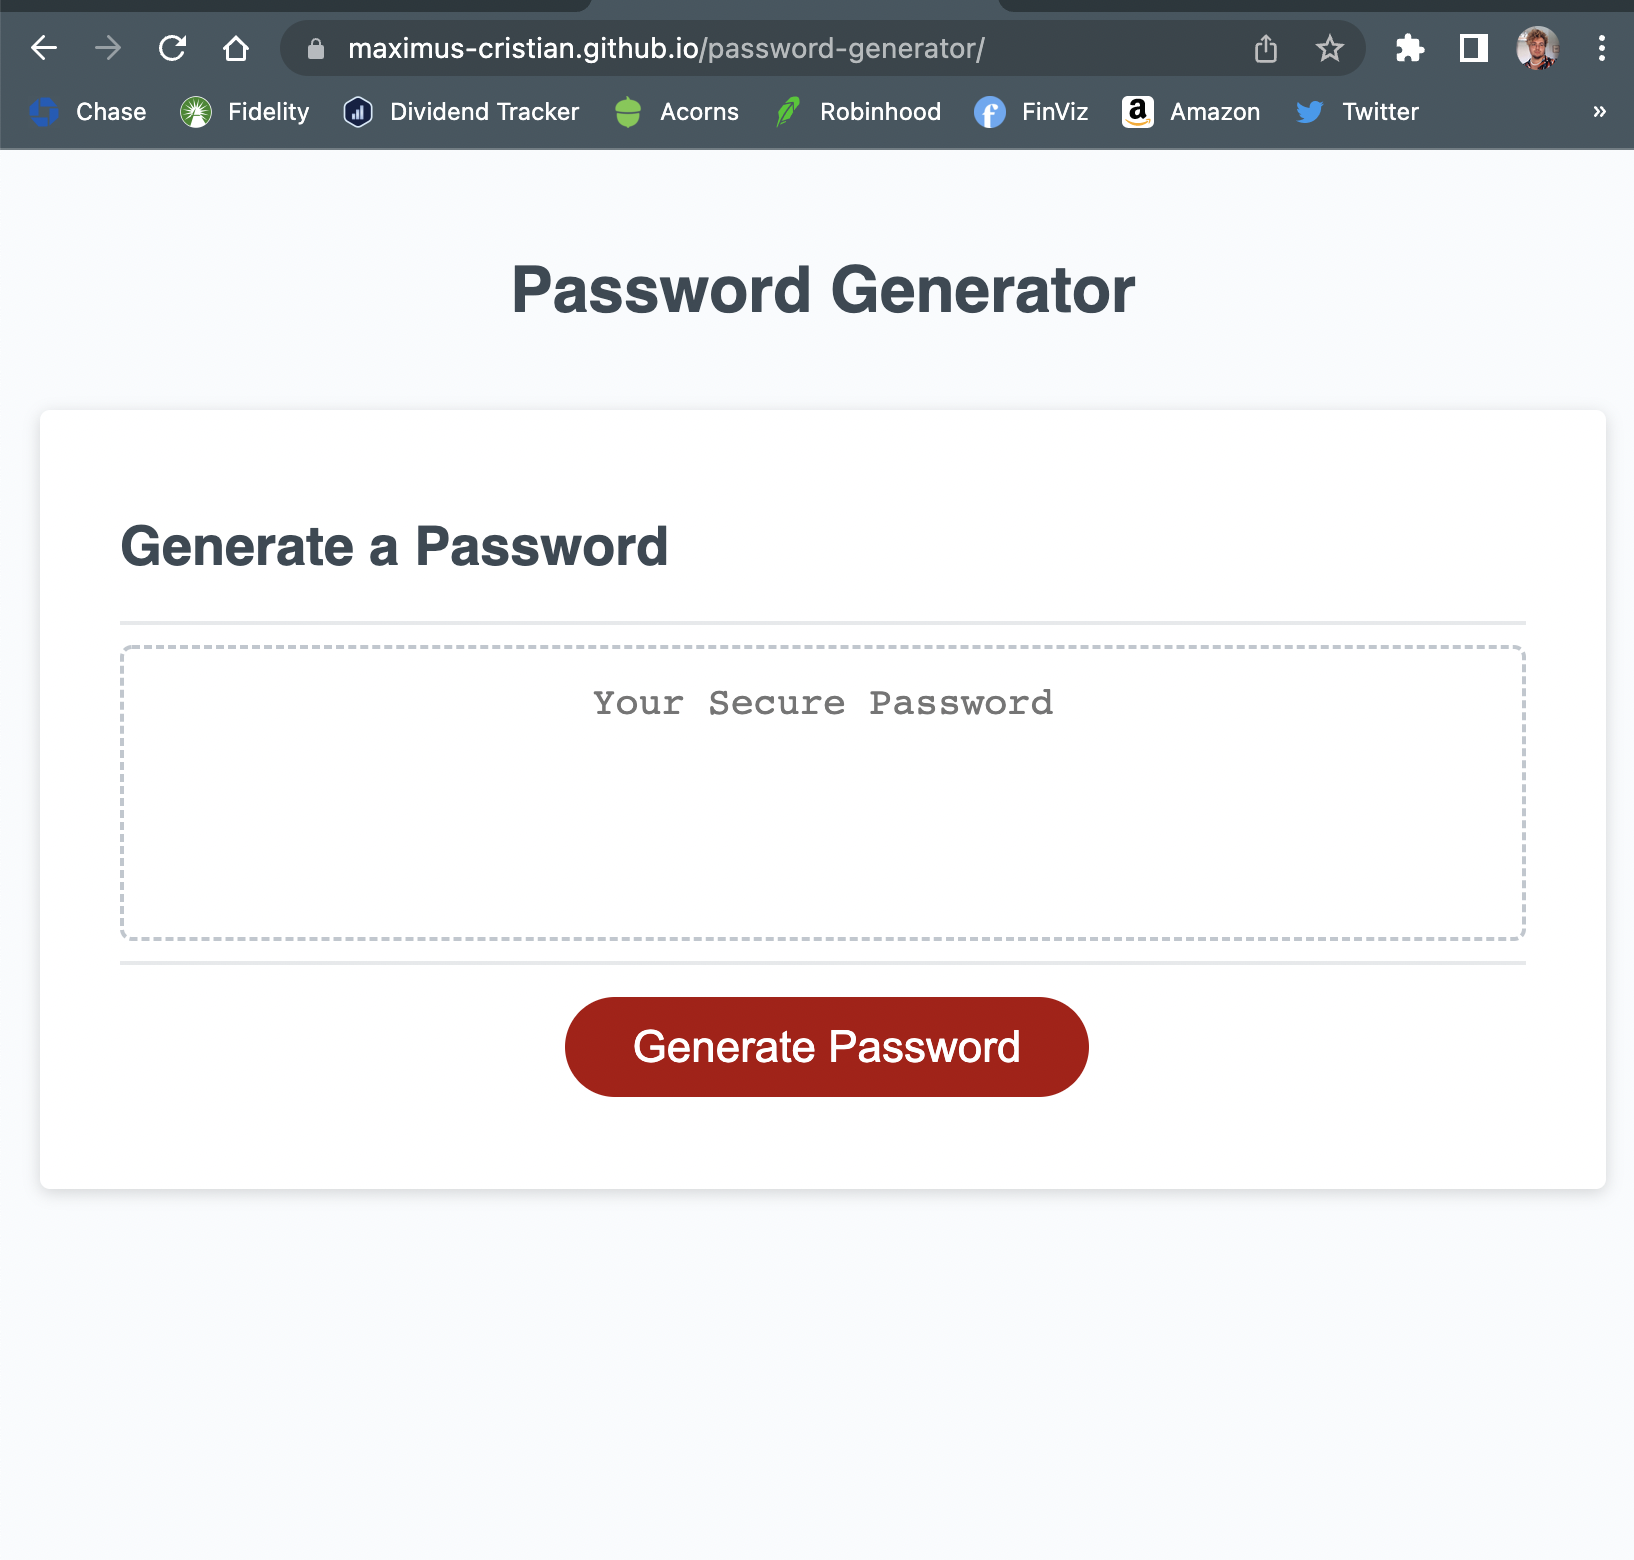
Task: Open the Dividend Tracker bookmark icon
Action: (358, 112)
